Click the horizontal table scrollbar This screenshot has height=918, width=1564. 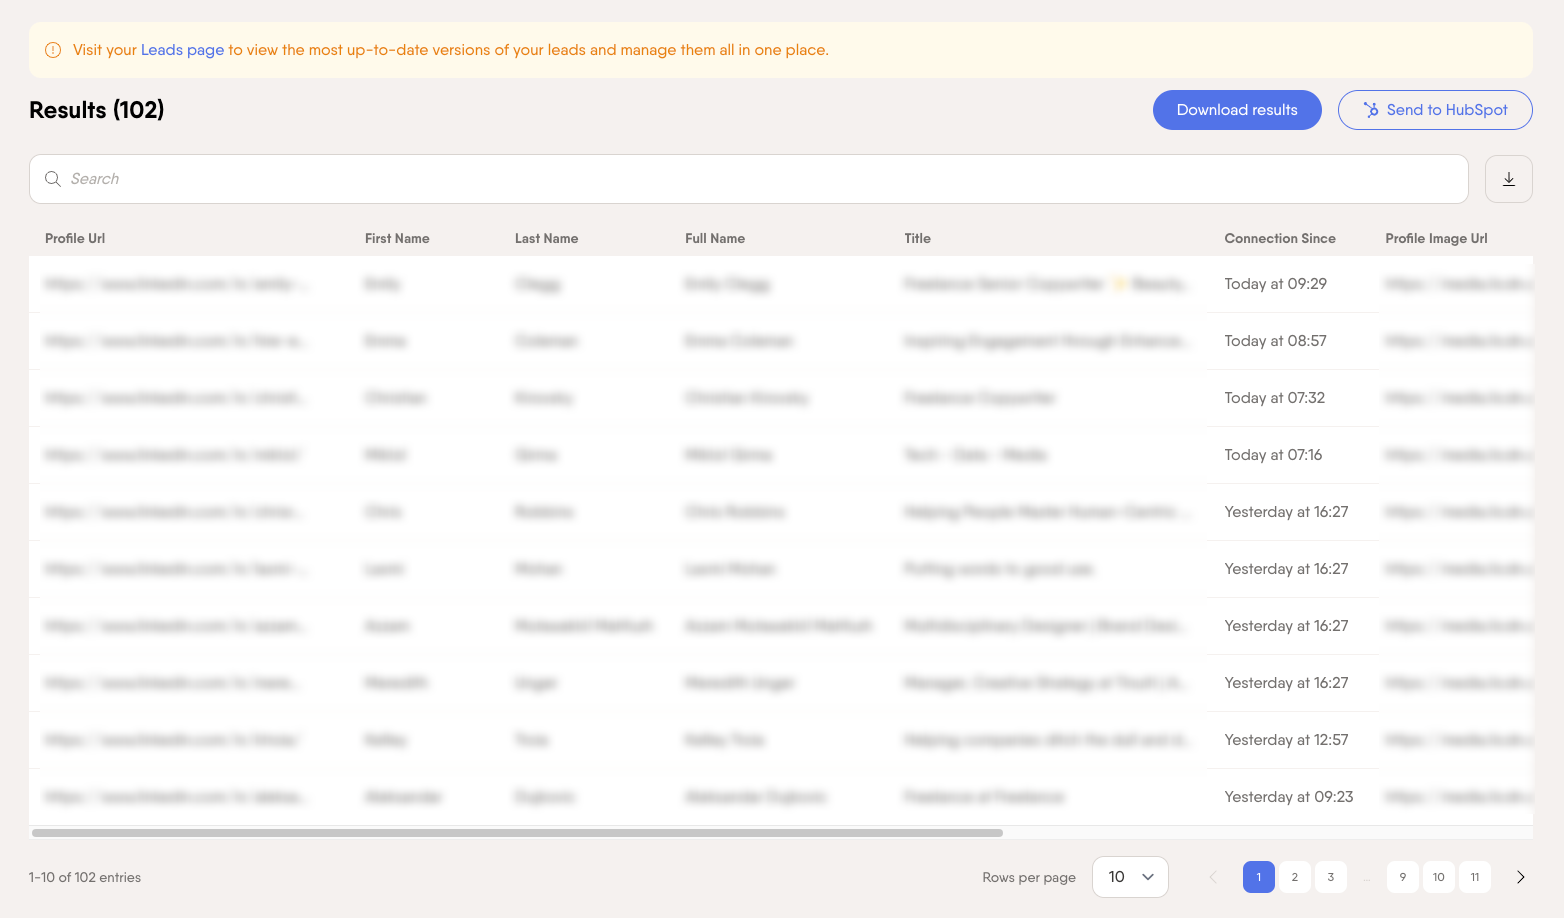point(516,832)
